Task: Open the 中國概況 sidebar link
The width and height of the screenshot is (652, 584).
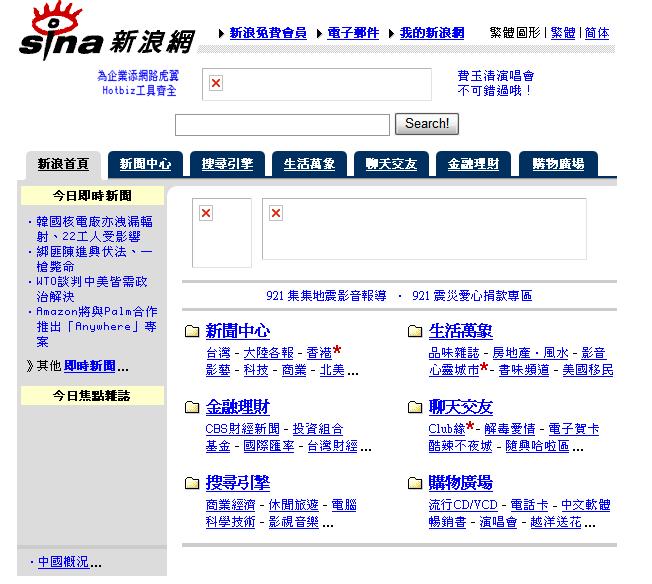Action: (x=63, y=562)
